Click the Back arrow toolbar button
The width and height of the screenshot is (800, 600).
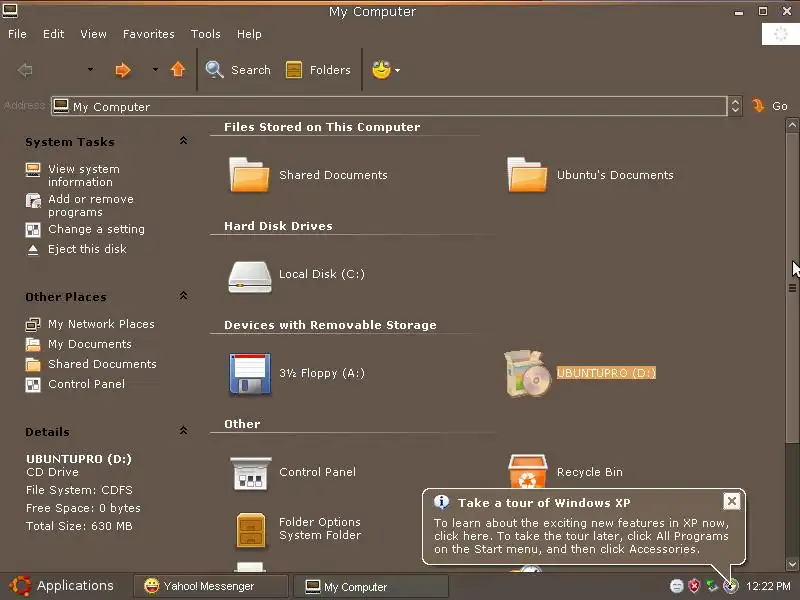[x=24, y=70]
